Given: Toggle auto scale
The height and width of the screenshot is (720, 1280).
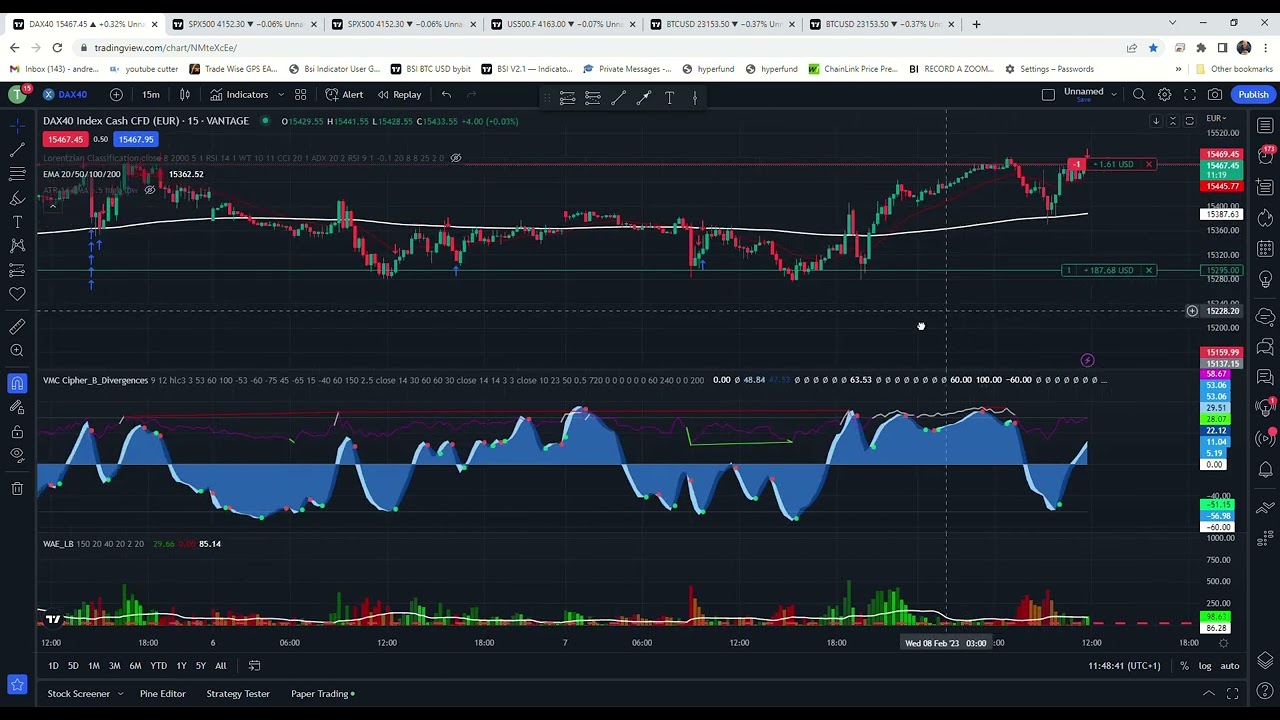Looking at the screenshot, I should (1230, 666).
